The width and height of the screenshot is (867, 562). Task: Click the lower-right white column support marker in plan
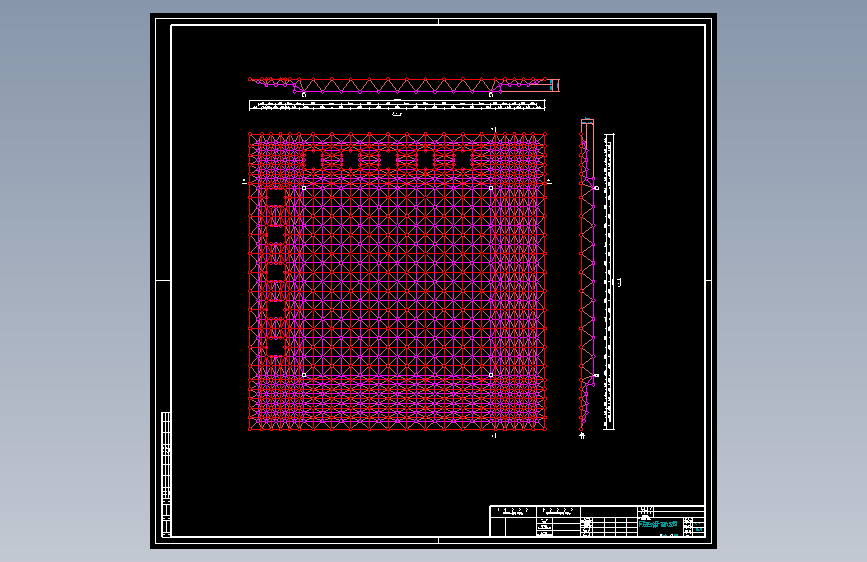pos(491,375)
